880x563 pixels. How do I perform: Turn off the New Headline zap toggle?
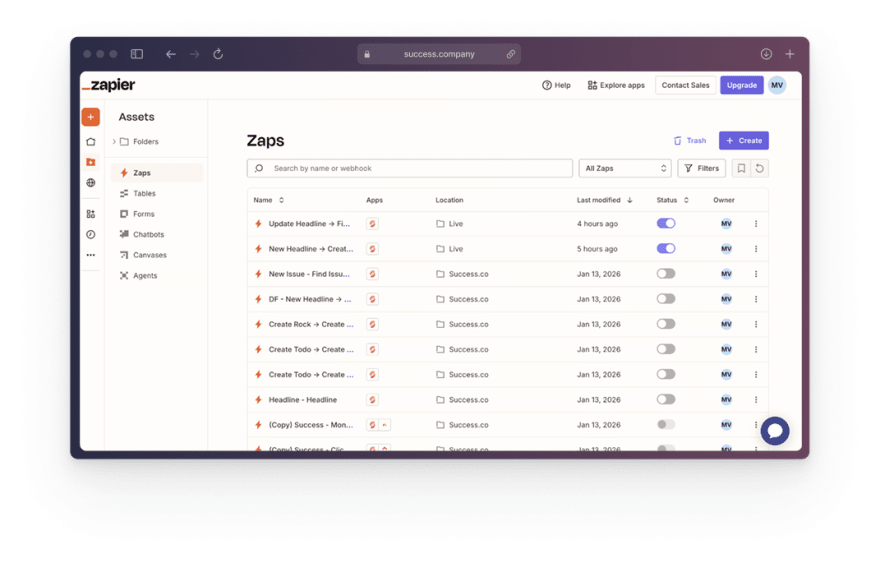click(666, 249)
